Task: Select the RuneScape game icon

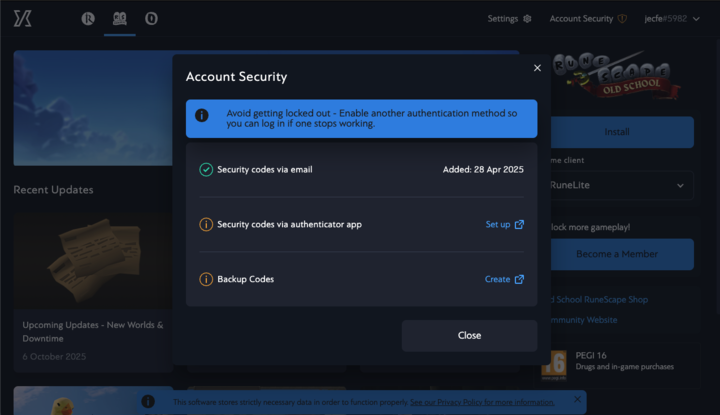Action: point(88,18)
